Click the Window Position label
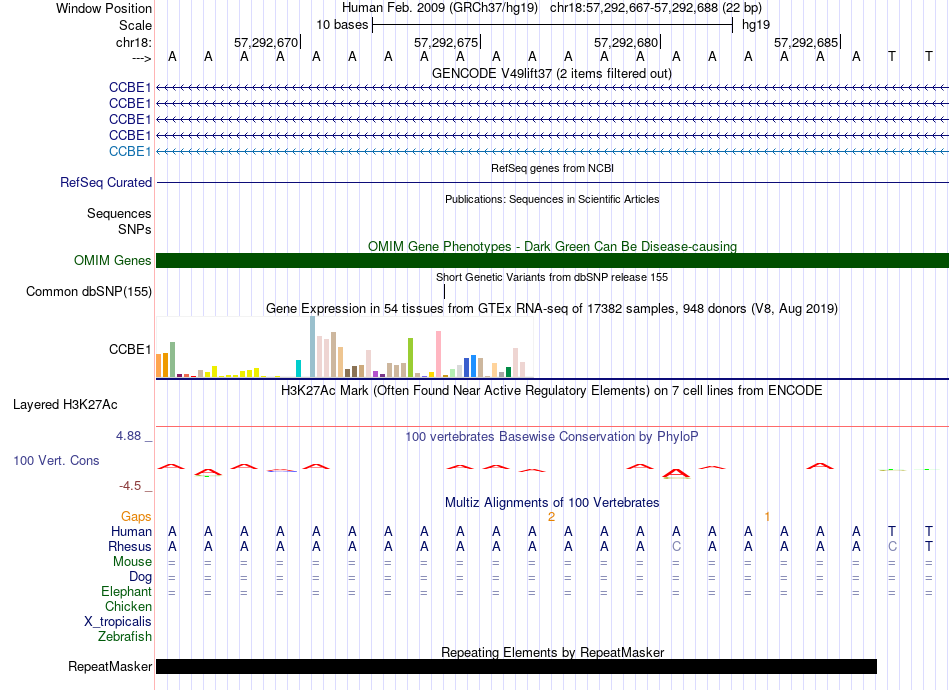This screenshot has height=690, width=950. click(x=104, y=8)
